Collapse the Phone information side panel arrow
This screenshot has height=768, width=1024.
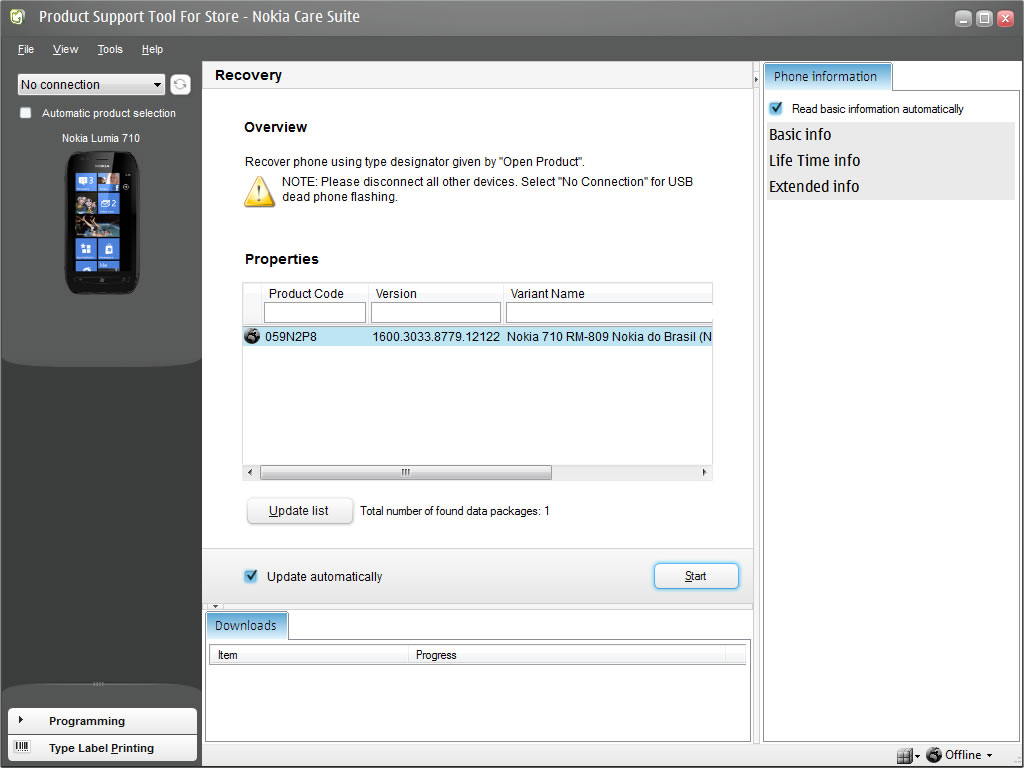(x=756, y=80)
